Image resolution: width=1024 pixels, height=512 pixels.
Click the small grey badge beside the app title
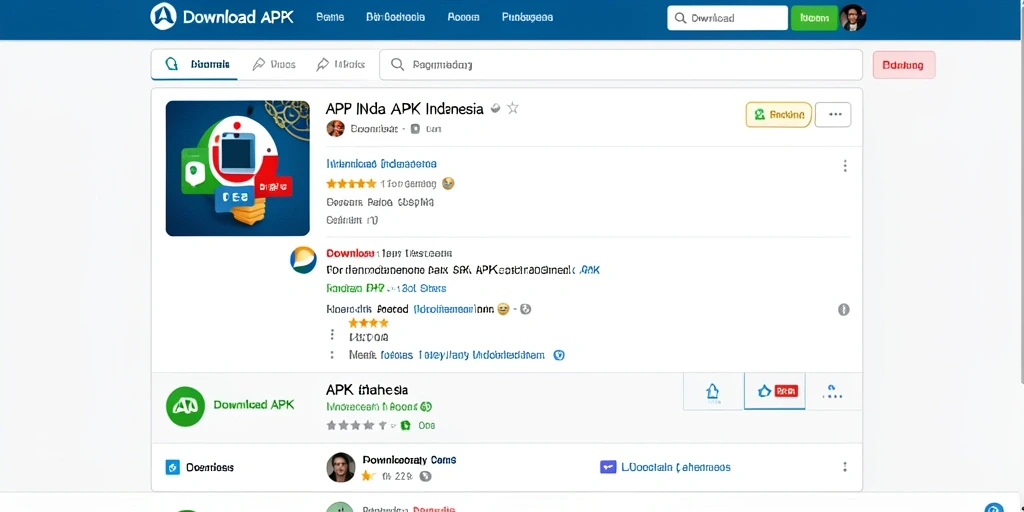[496, 108]
